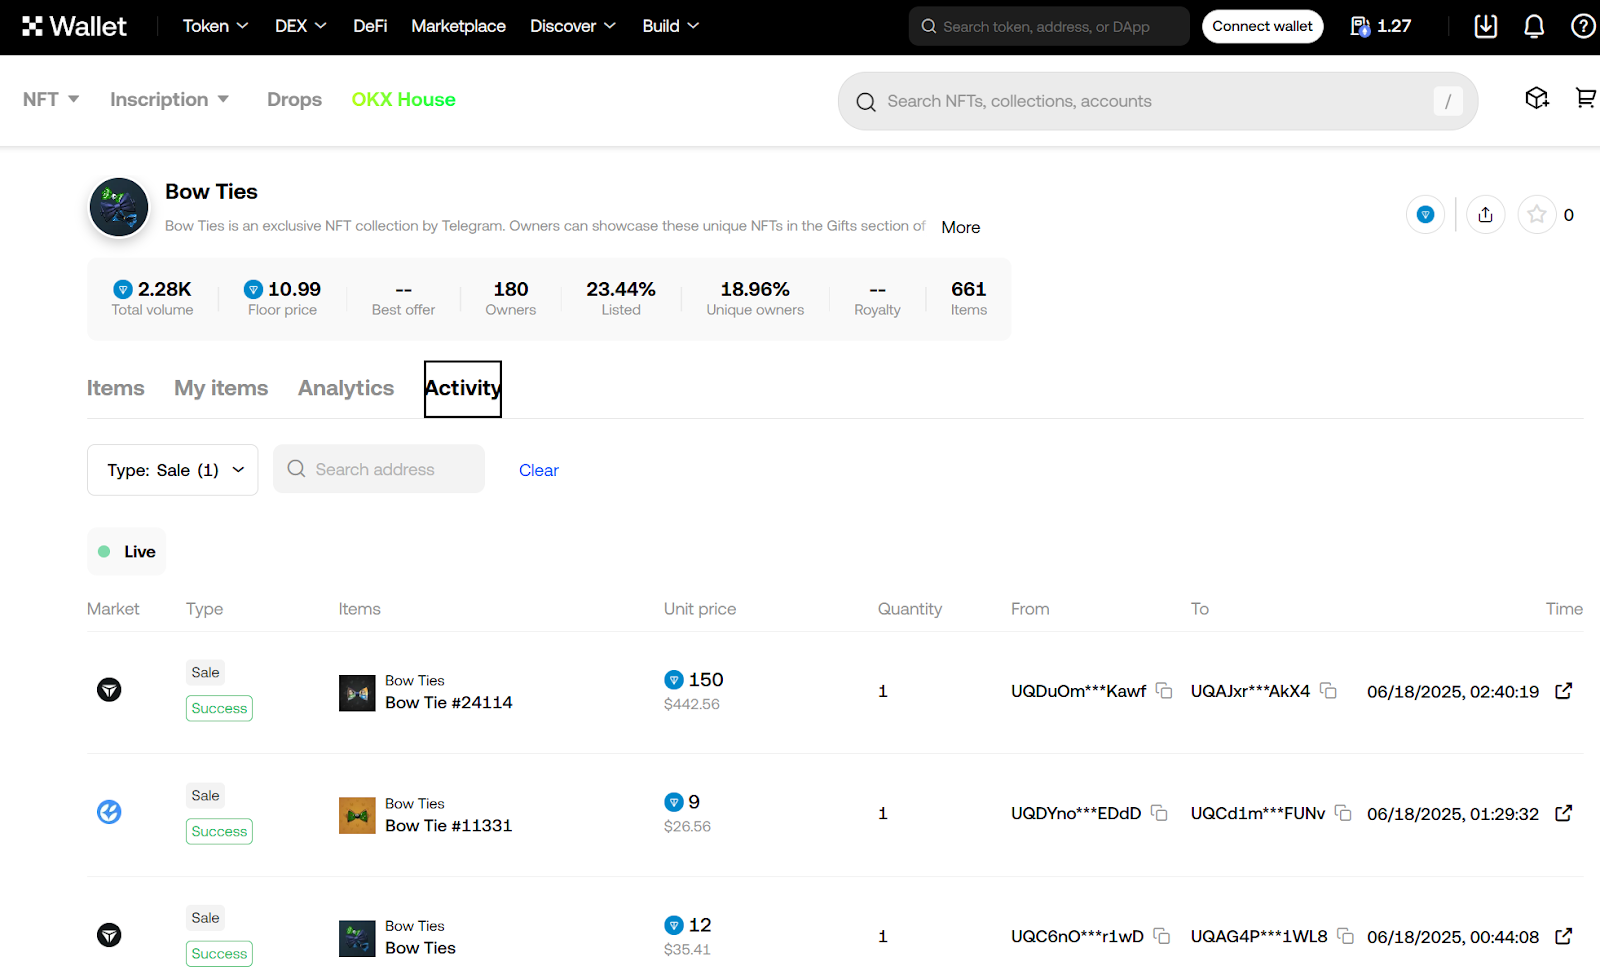Click the gas fee 1.27 indicator

click(x=1381, y=26)
